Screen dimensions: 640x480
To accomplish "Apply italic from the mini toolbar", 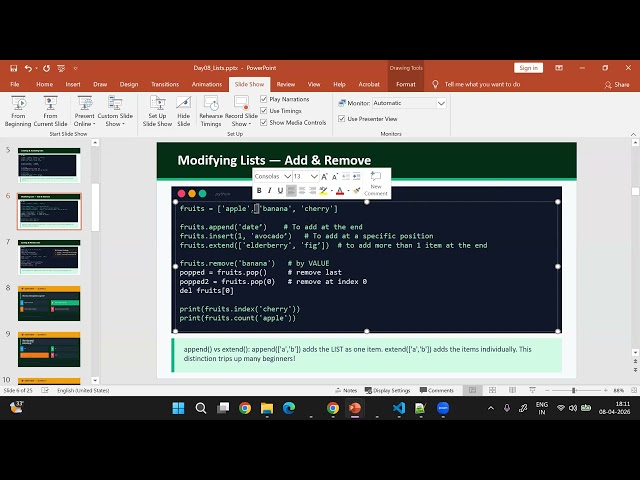I will (269, 191).
